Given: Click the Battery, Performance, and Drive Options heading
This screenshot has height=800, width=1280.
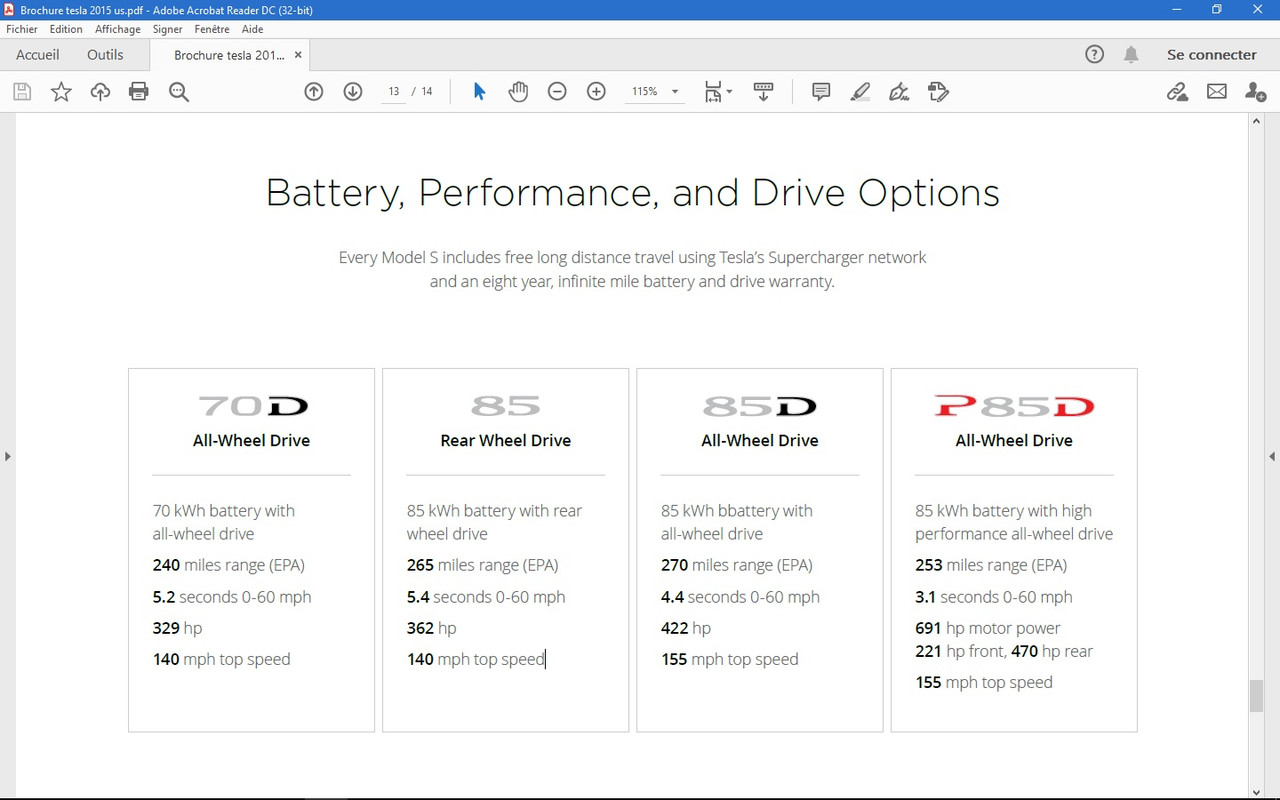Looking at the screenshot, I should [x=633, y=193].
